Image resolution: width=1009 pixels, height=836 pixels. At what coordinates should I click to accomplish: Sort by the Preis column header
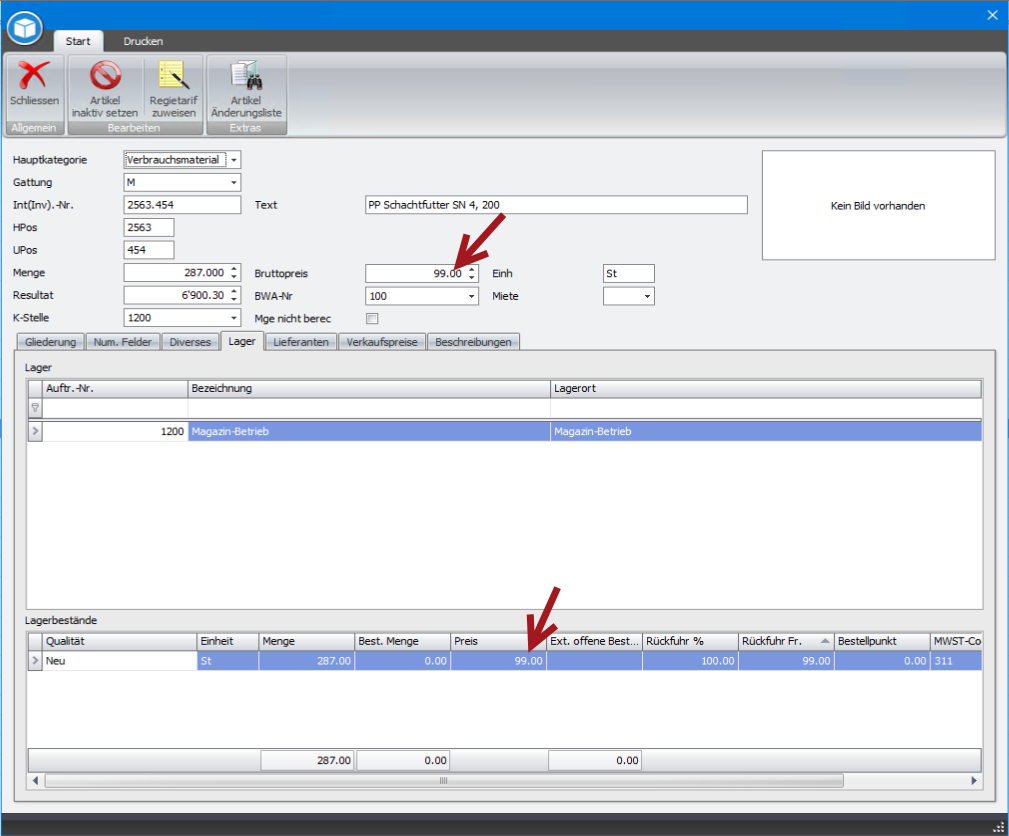[x=498, y=642]
